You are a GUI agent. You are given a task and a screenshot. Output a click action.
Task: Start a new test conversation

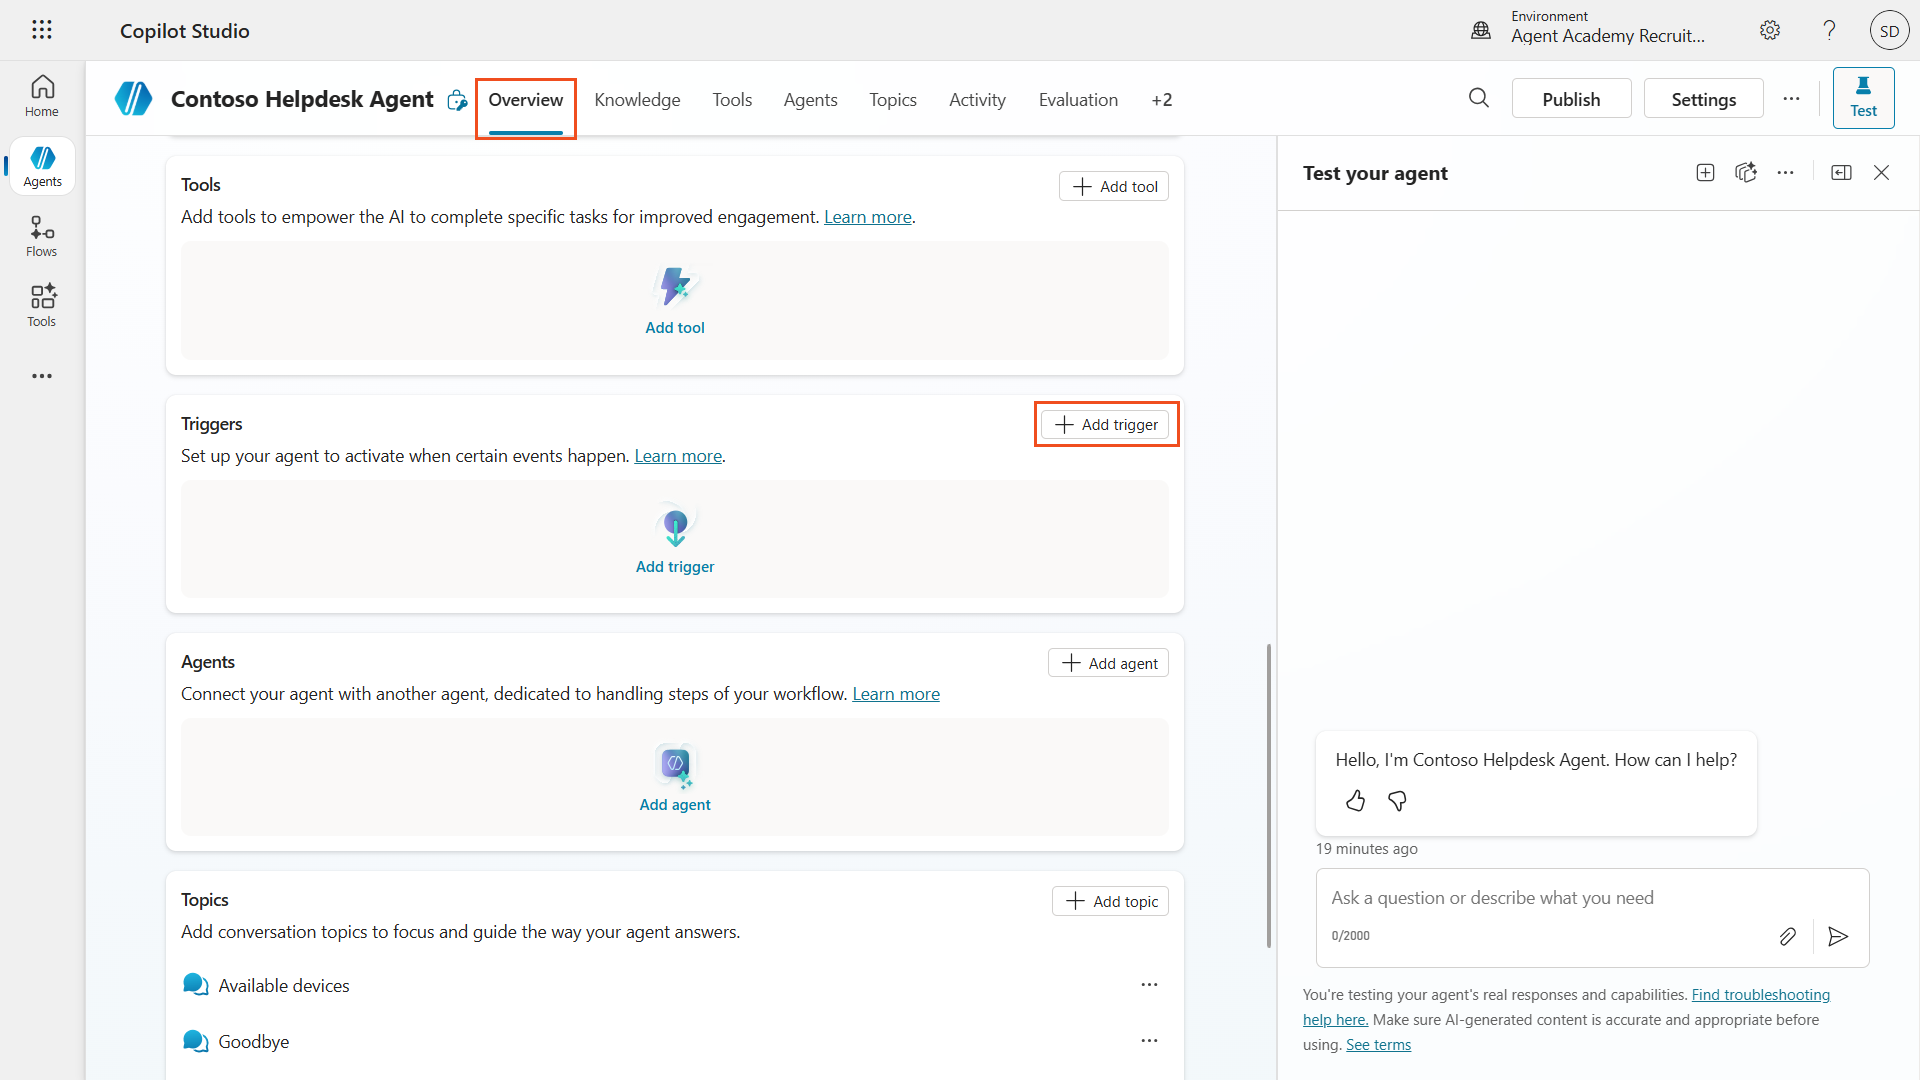pos(1705,173)
